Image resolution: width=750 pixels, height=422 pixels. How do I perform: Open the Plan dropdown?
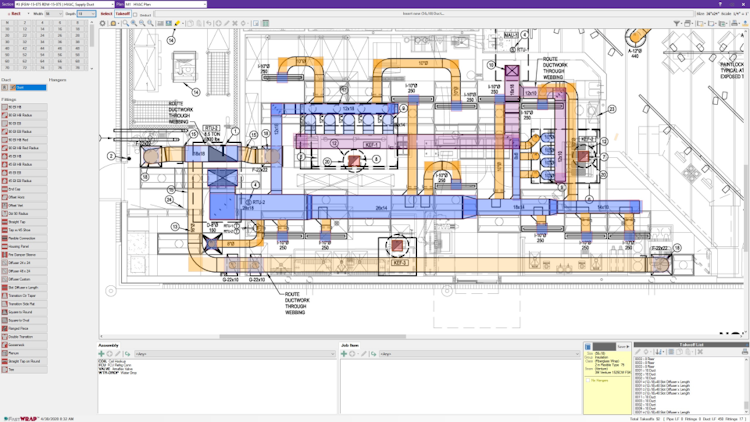tap(165, 4)
